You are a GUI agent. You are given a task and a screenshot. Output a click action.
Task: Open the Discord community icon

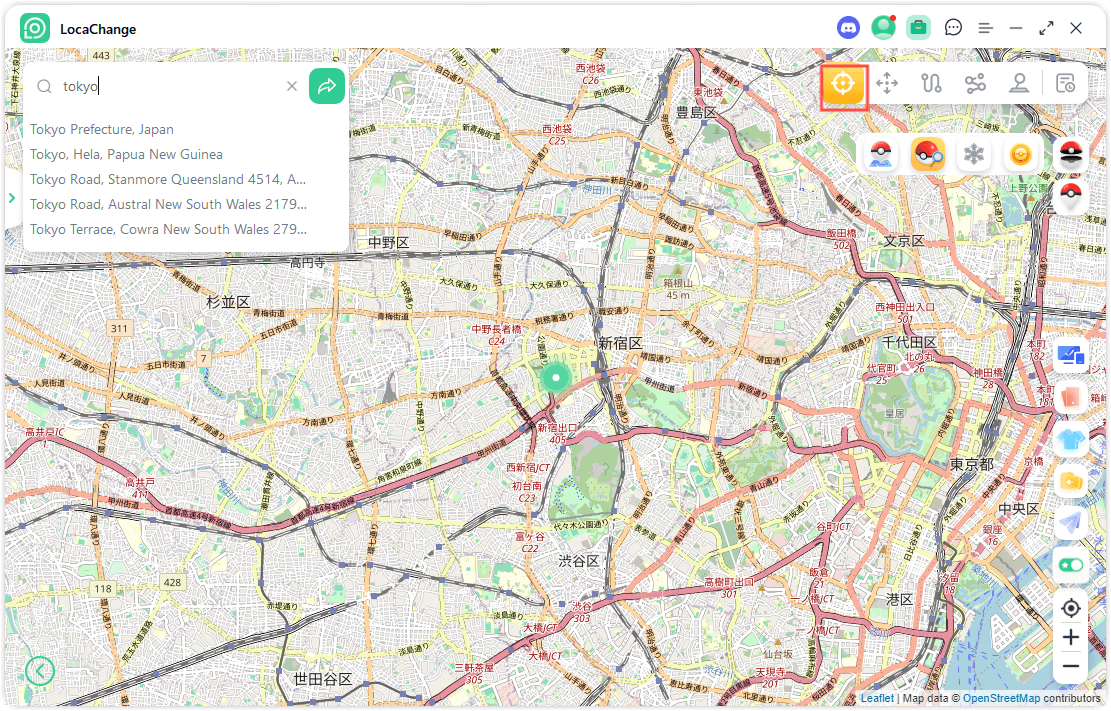click(848, 28)
